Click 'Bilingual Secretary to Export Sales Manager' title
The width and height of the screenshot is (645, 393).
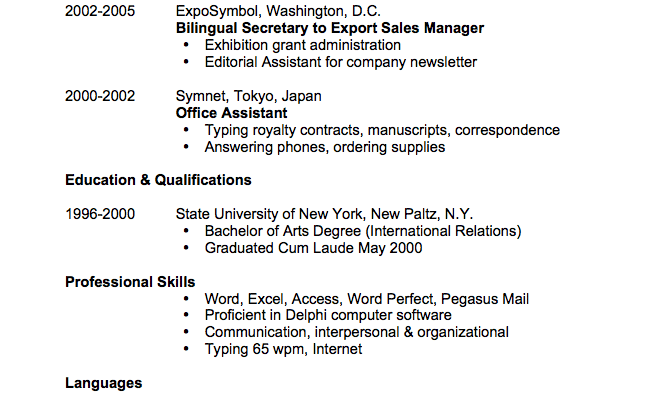[330, 28]
